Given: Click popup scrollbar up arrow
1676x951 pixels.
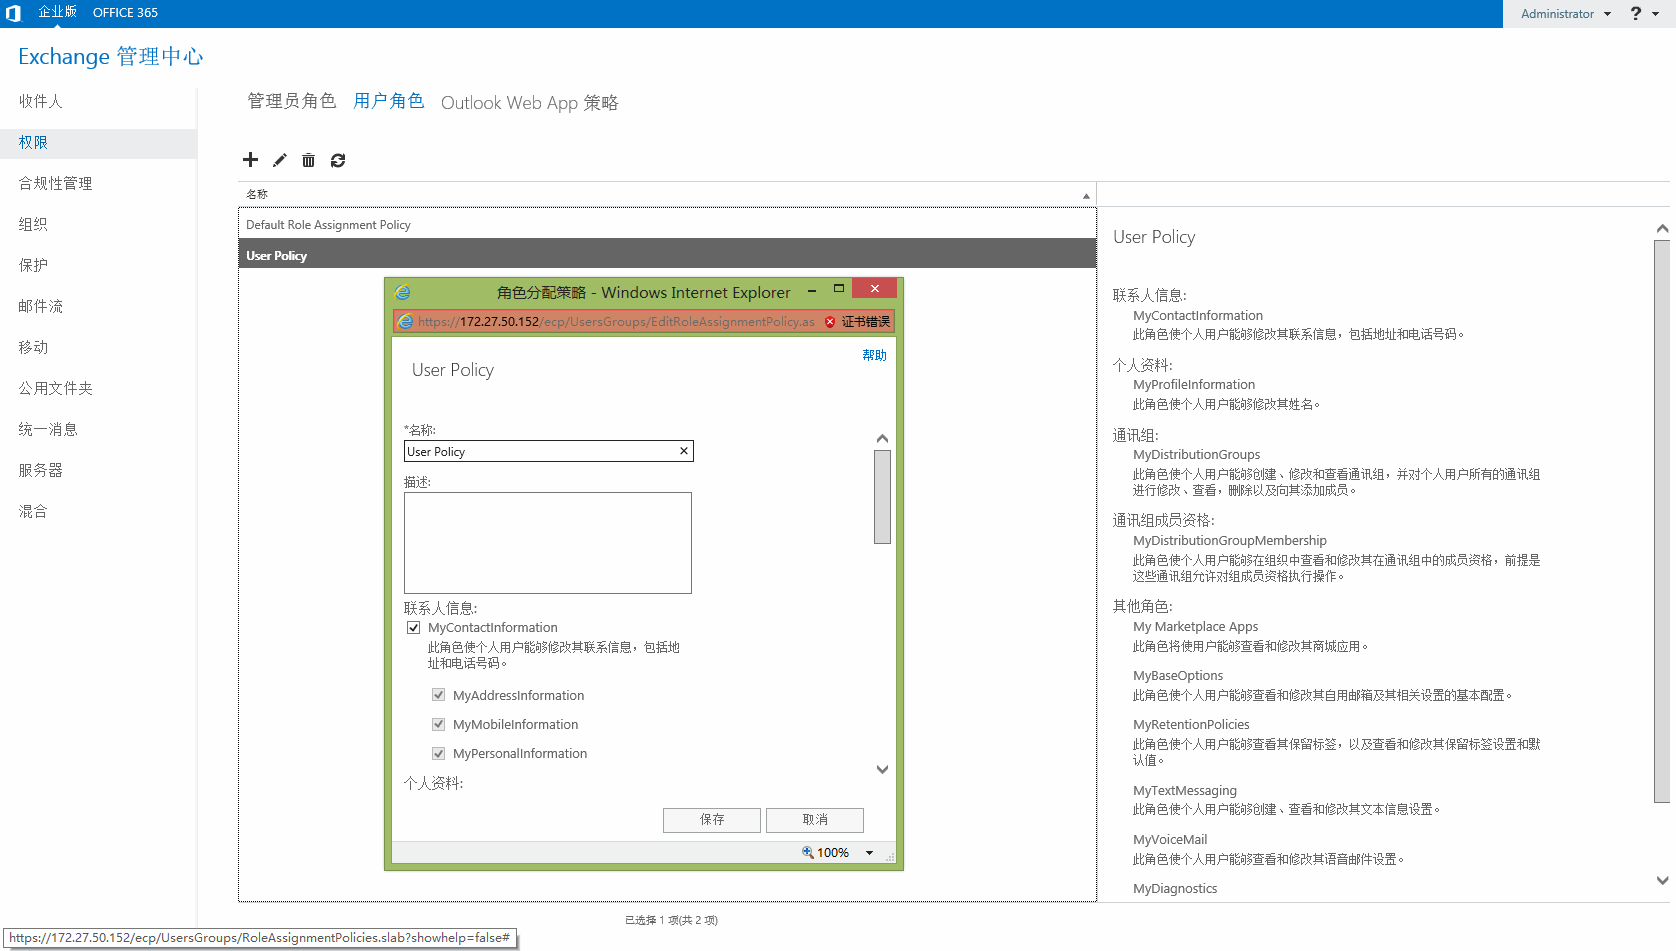Looking at the screenshot, I should [882, 438].
